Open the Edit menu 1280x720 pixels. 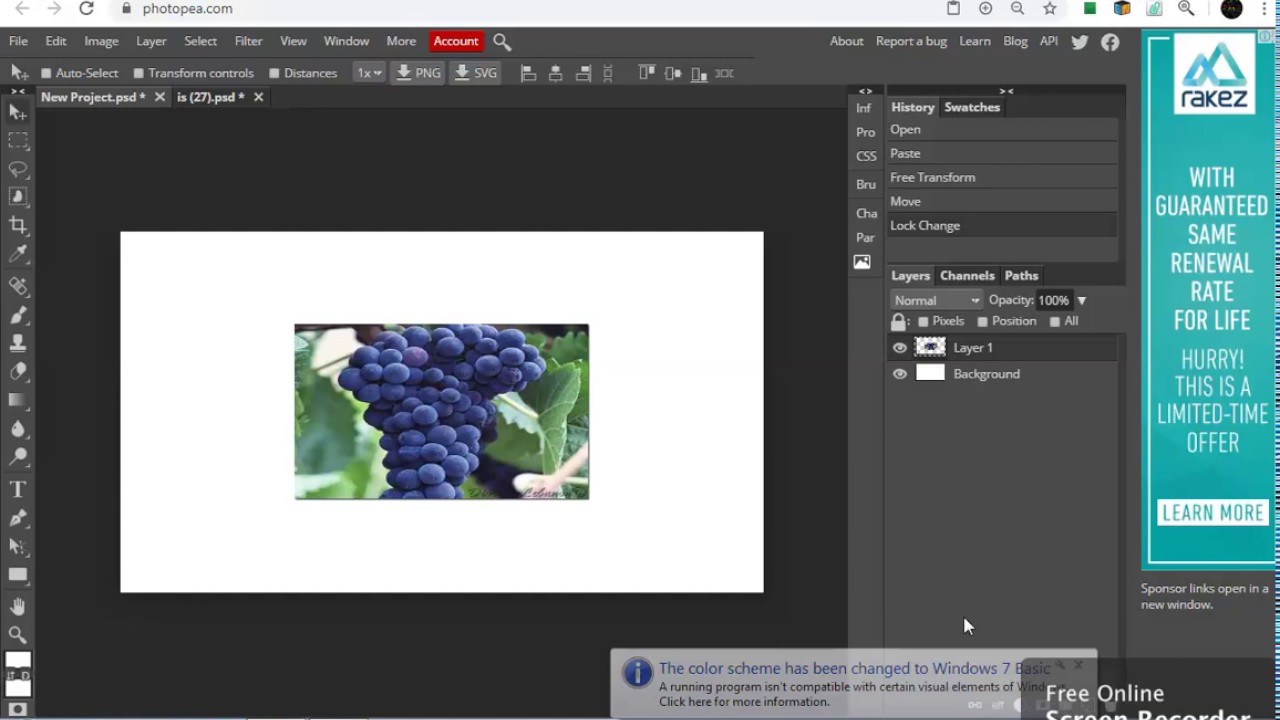coord(56,41)
